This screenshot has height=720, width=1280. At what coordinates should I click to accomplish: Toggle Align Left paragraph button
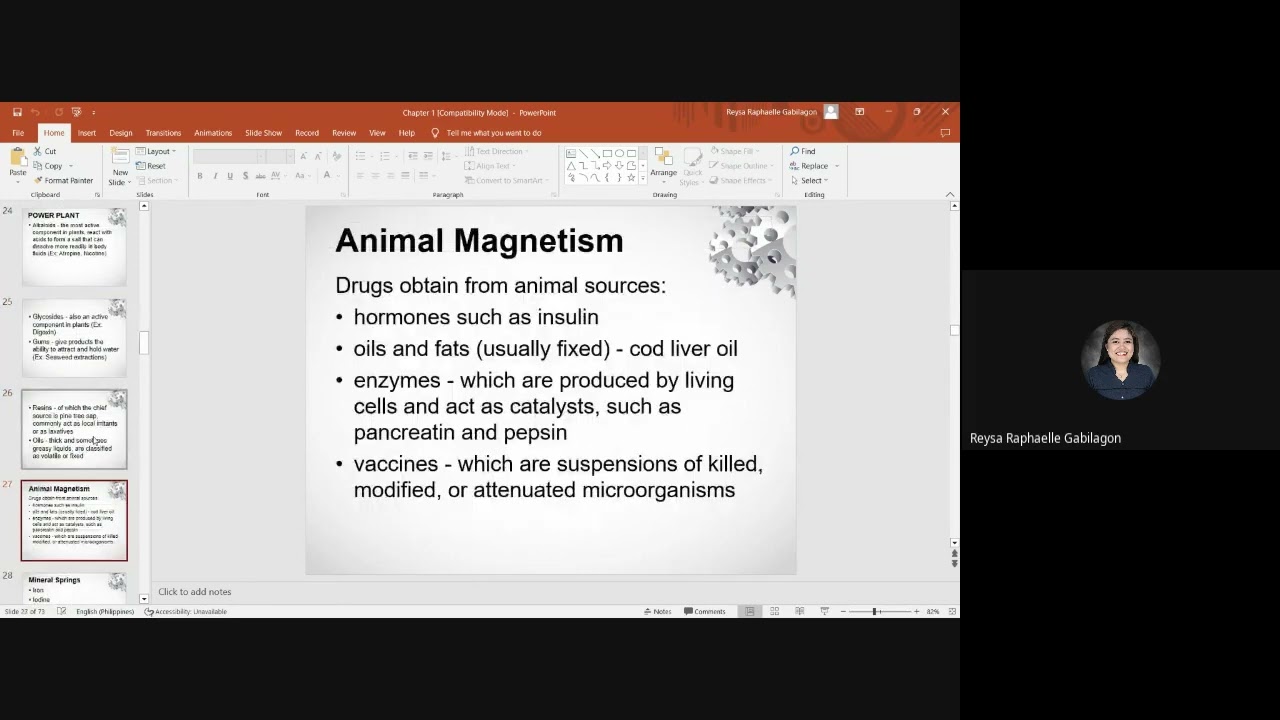point(360,176)
